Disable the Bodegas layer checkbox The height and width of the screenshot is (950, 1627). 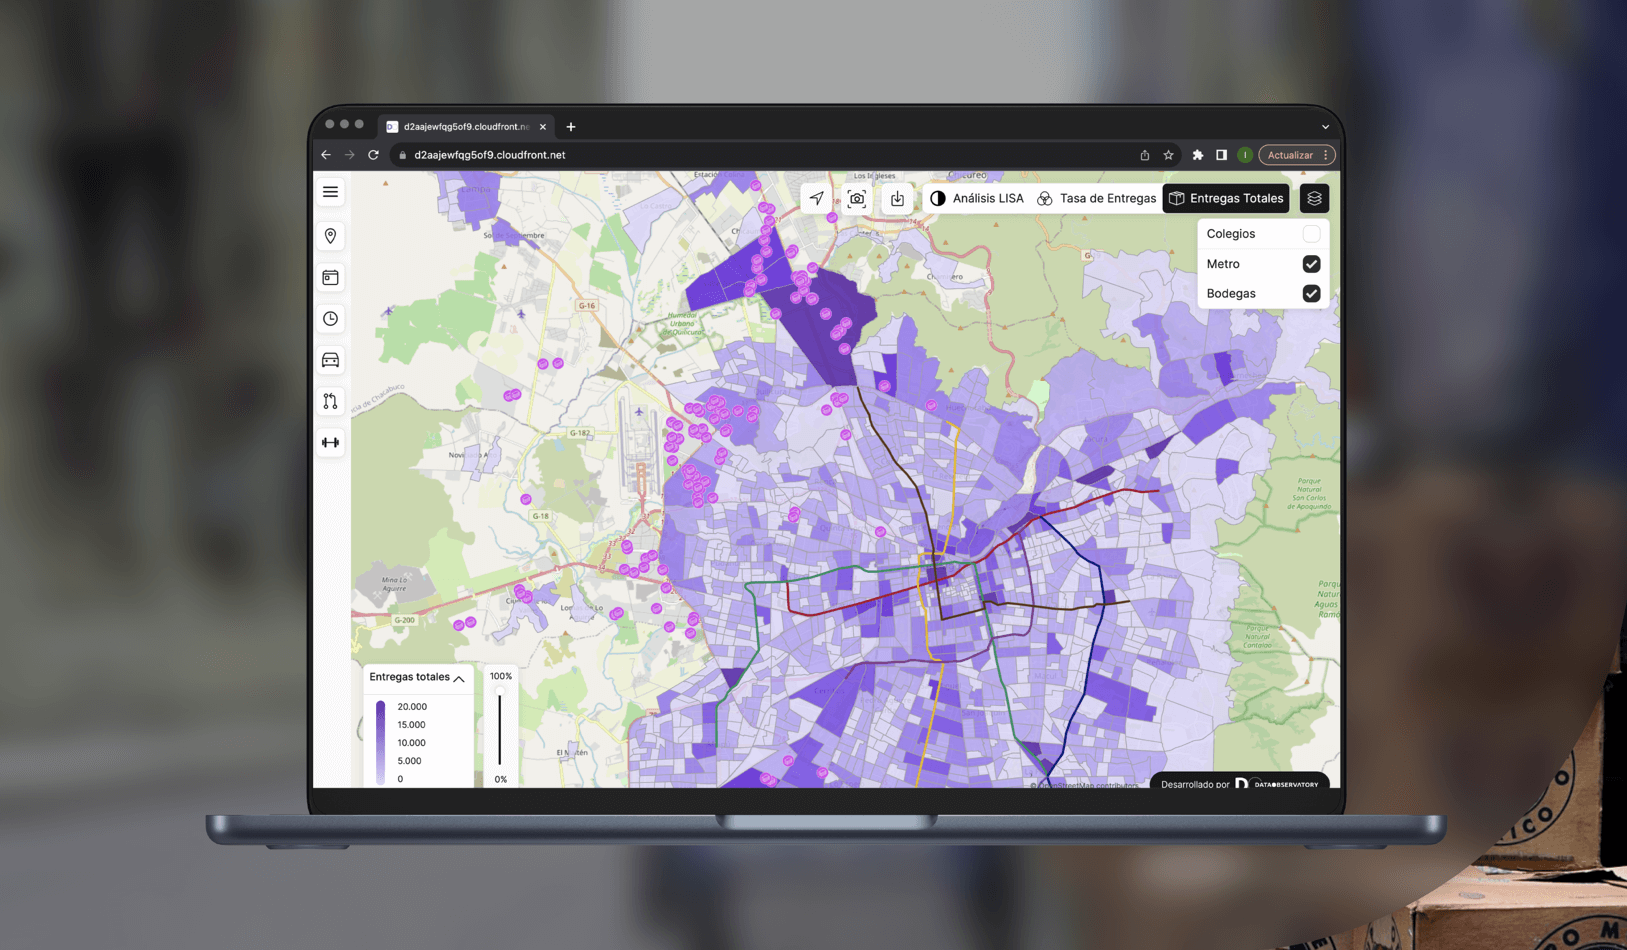(x=1311, y=294)
